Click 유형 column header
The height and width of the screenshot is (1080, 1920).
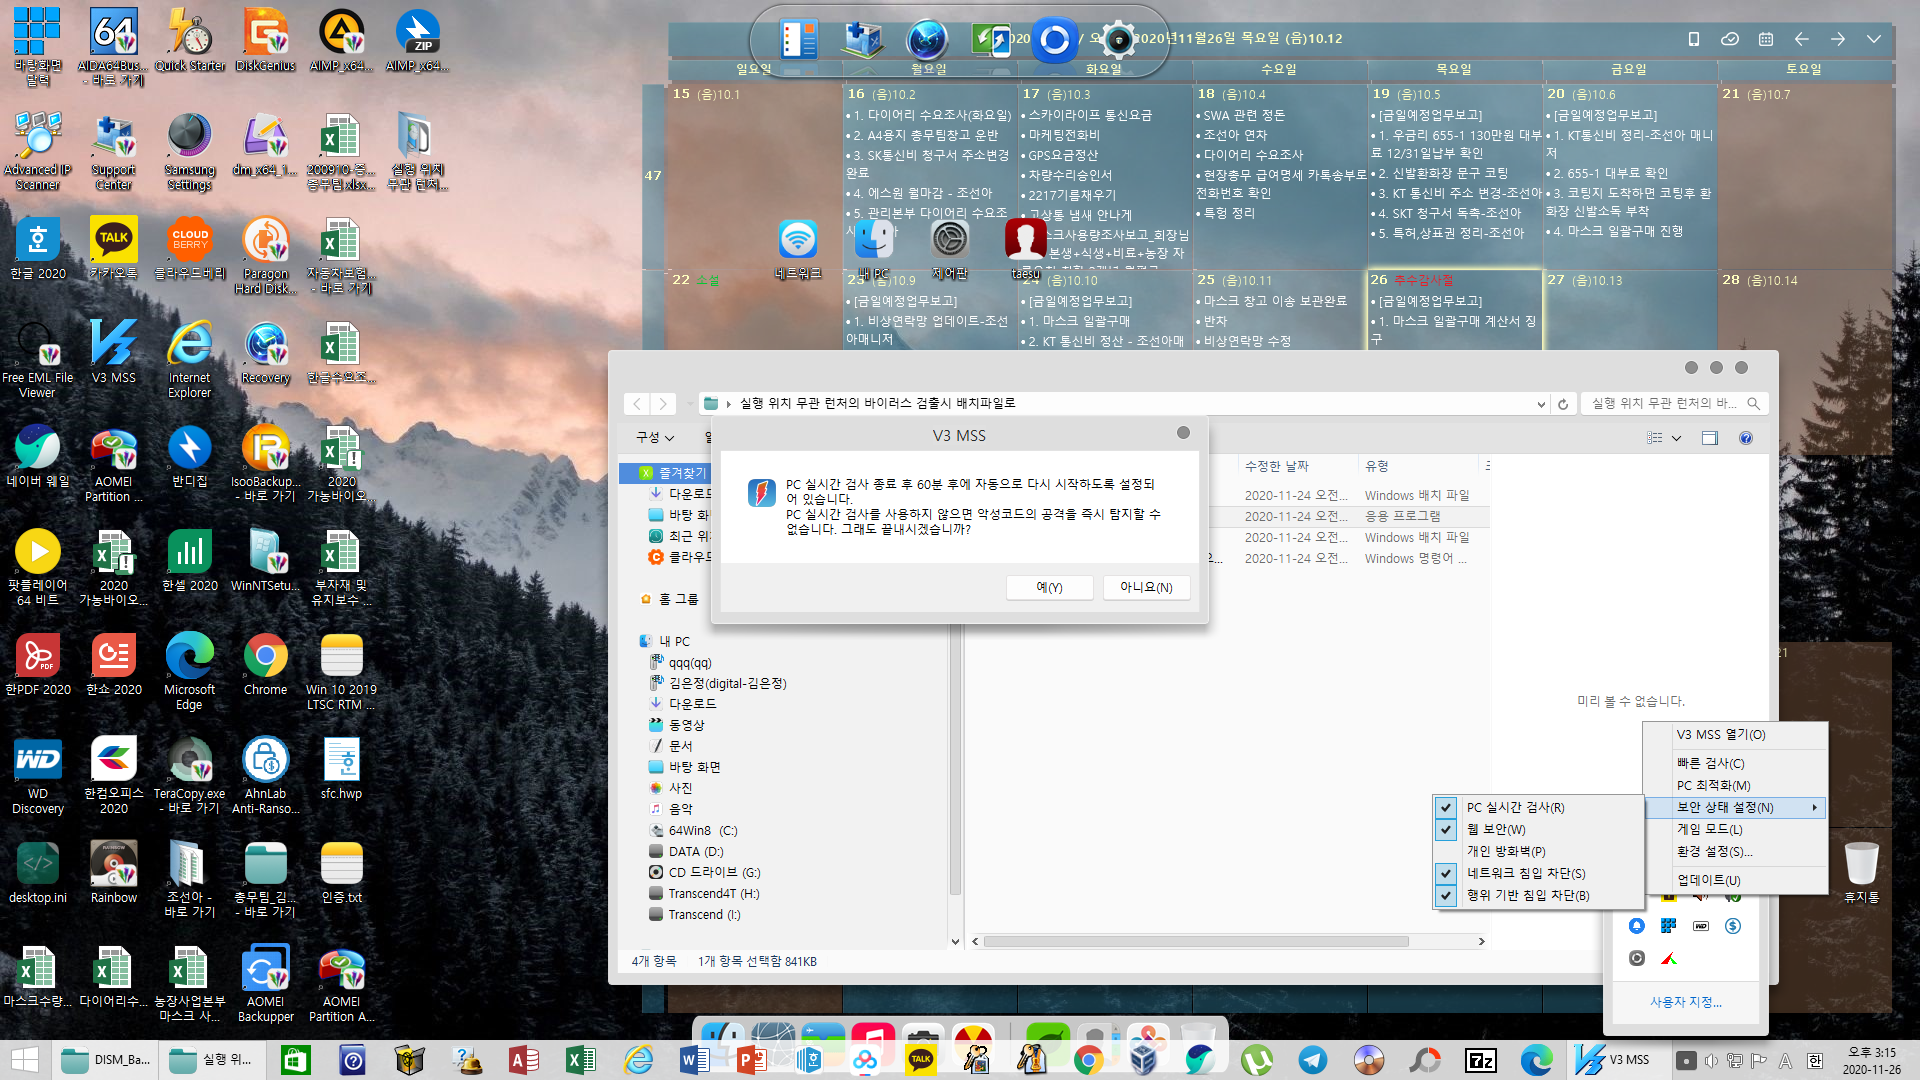tap(1377, 466)
